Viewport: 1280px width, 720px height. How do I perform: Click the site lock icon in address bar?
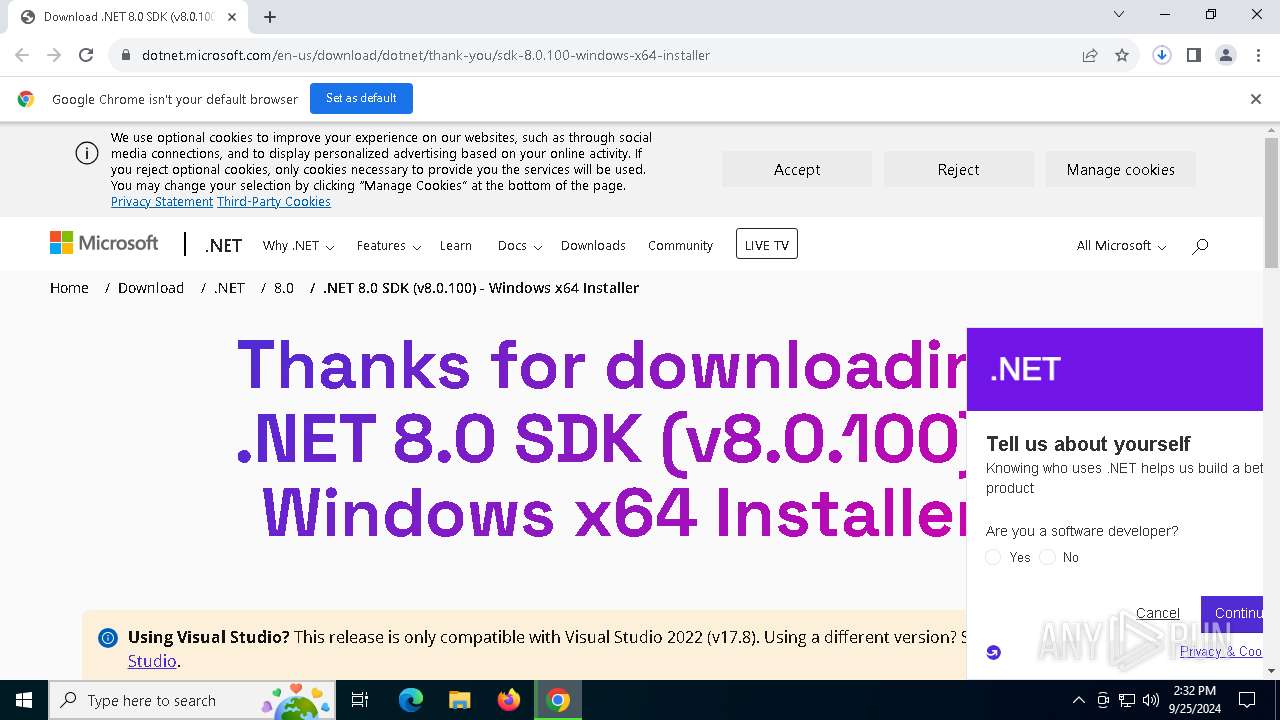point(126,55)
